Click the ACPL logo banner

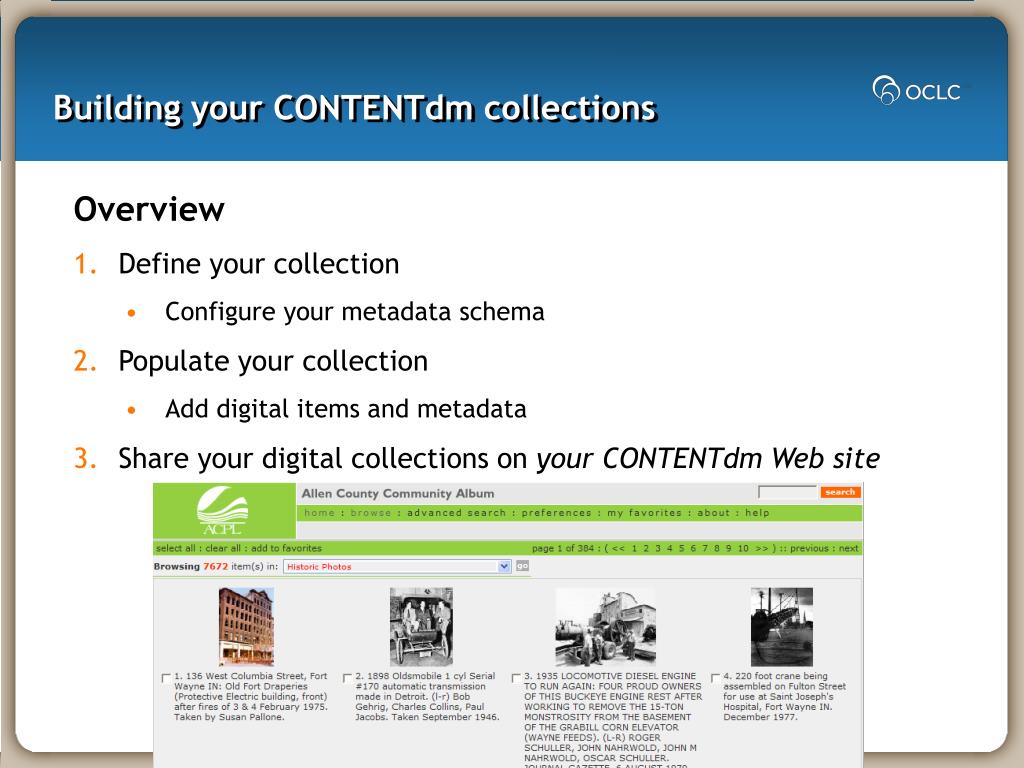[x=224, y=511]
